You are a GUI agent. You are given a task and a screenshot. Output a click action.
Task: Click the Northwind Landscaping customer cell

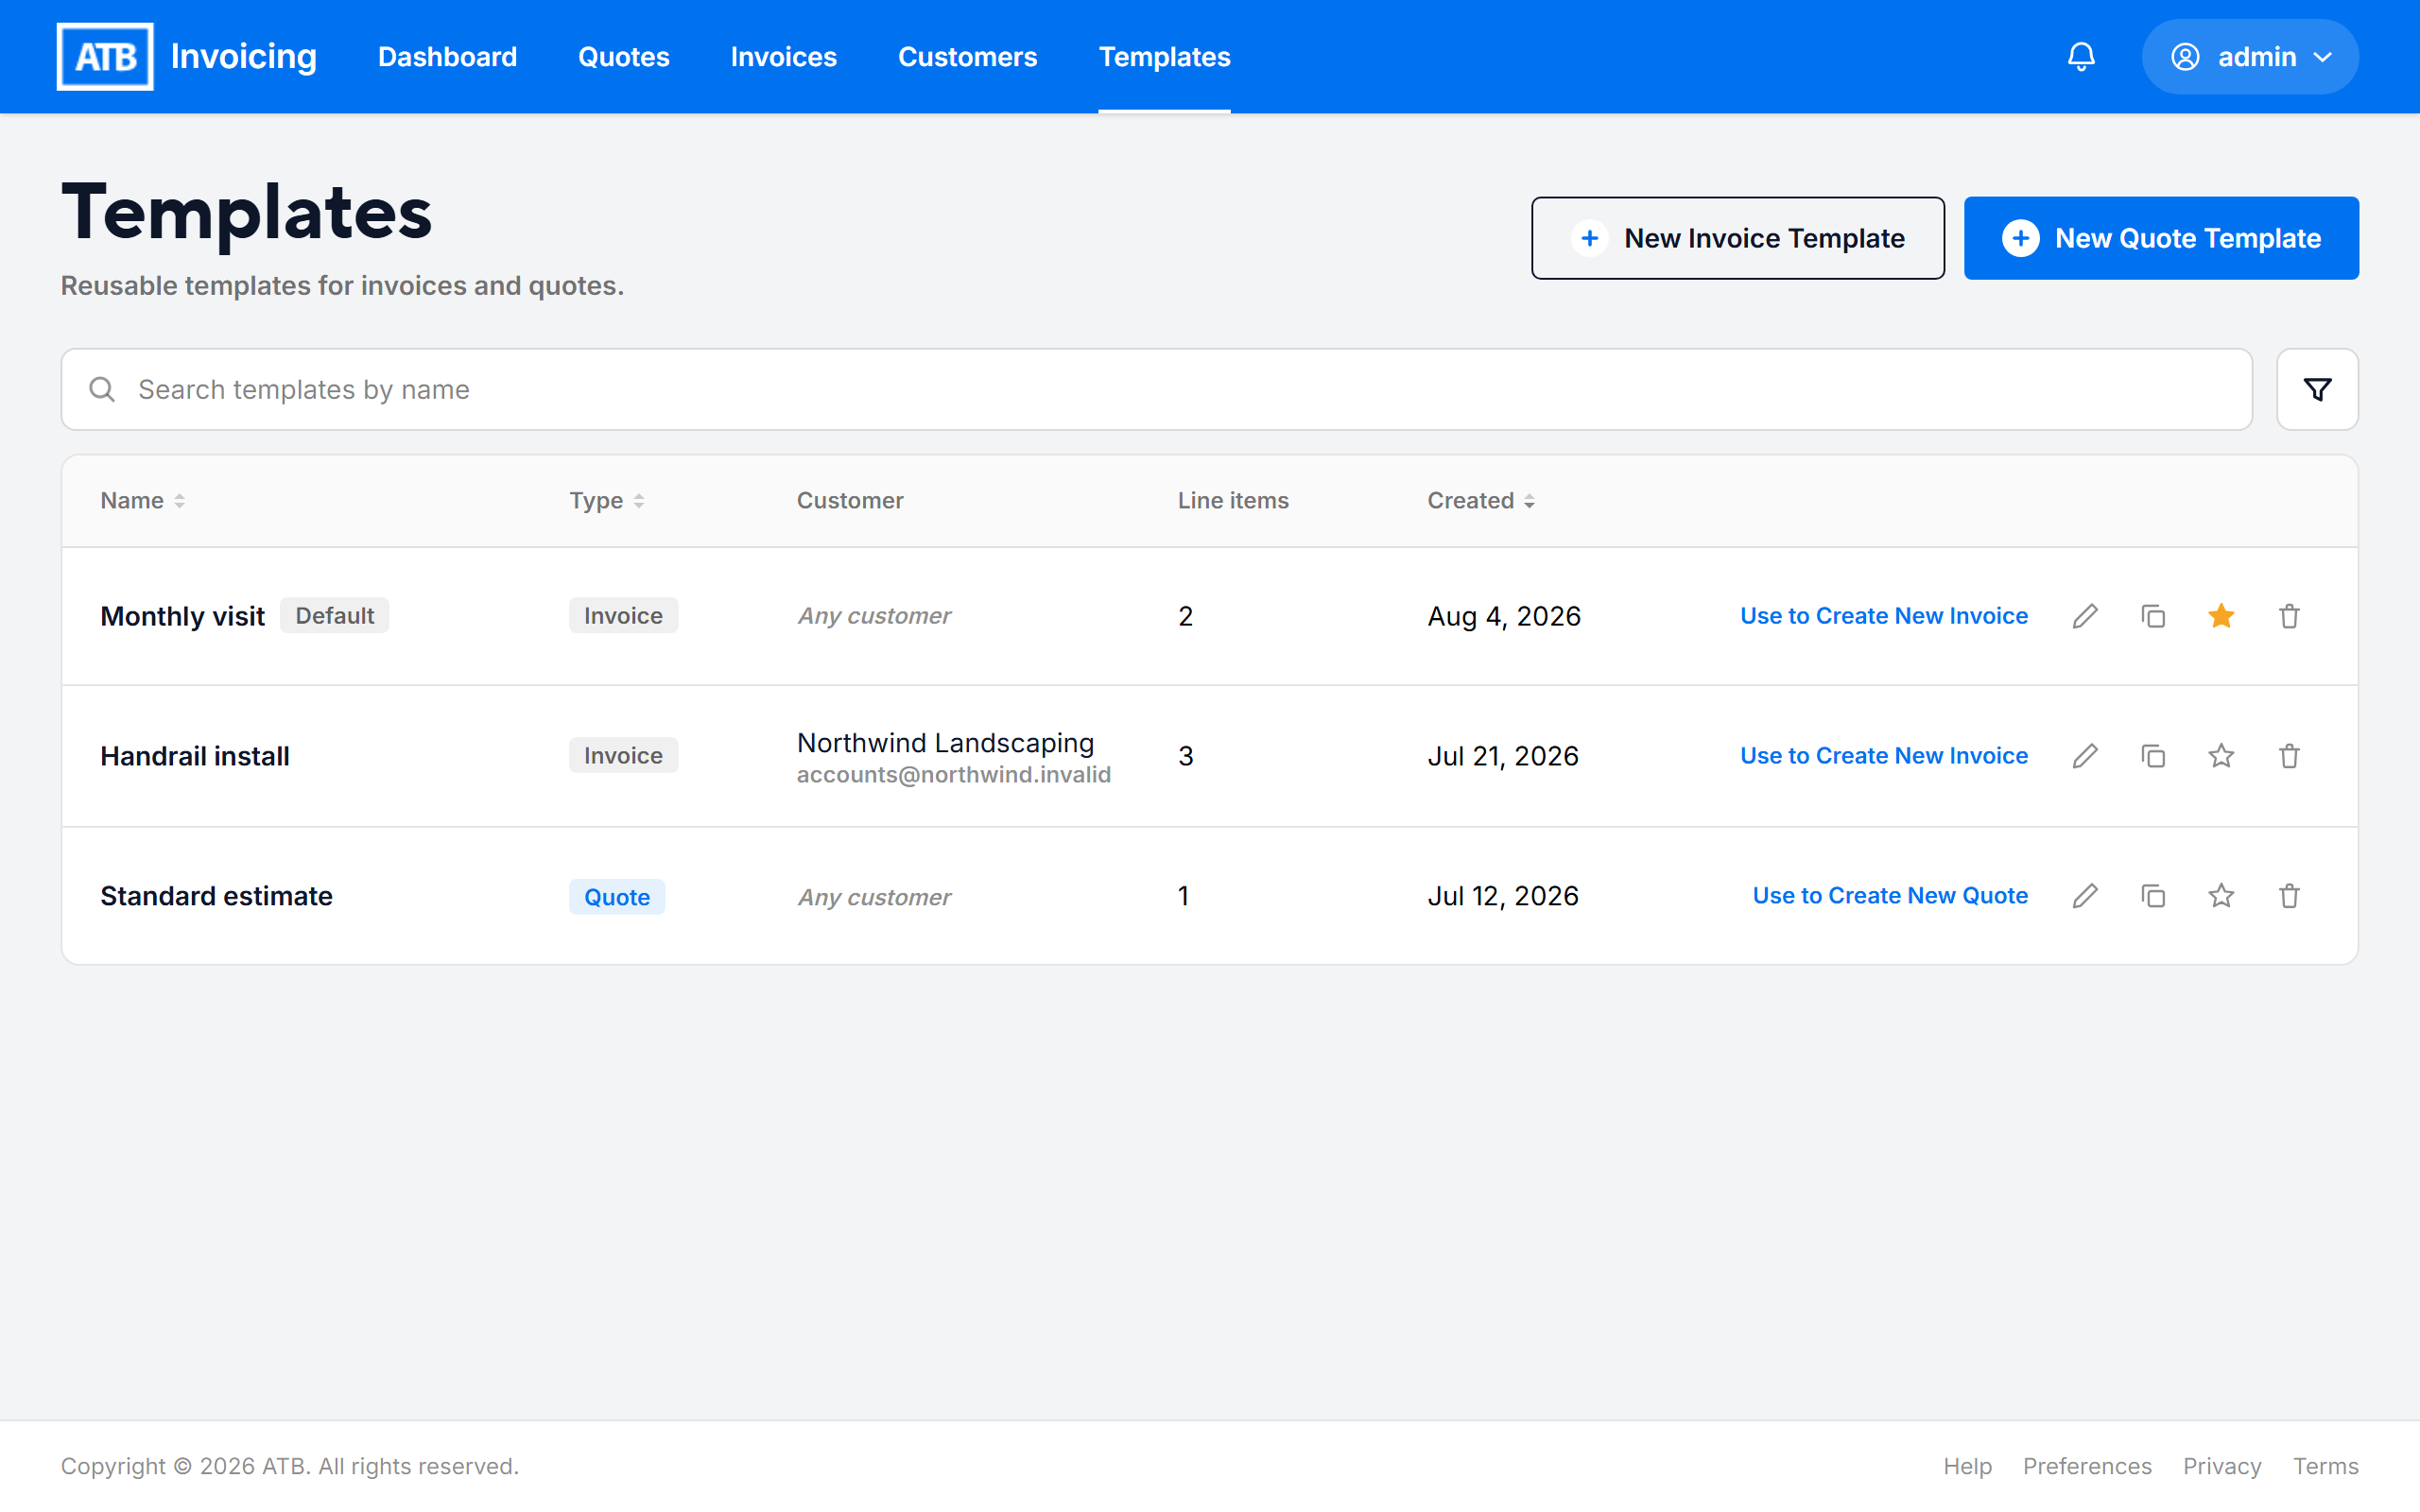[x=954, y=757]
